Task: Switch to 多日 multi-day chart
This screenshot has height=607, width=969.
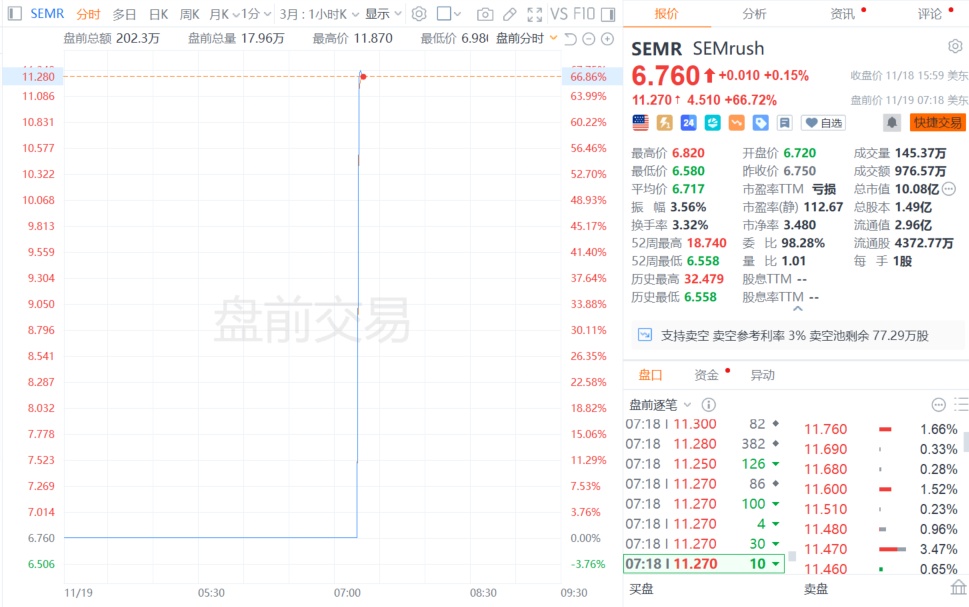Action: pos(124,14)
